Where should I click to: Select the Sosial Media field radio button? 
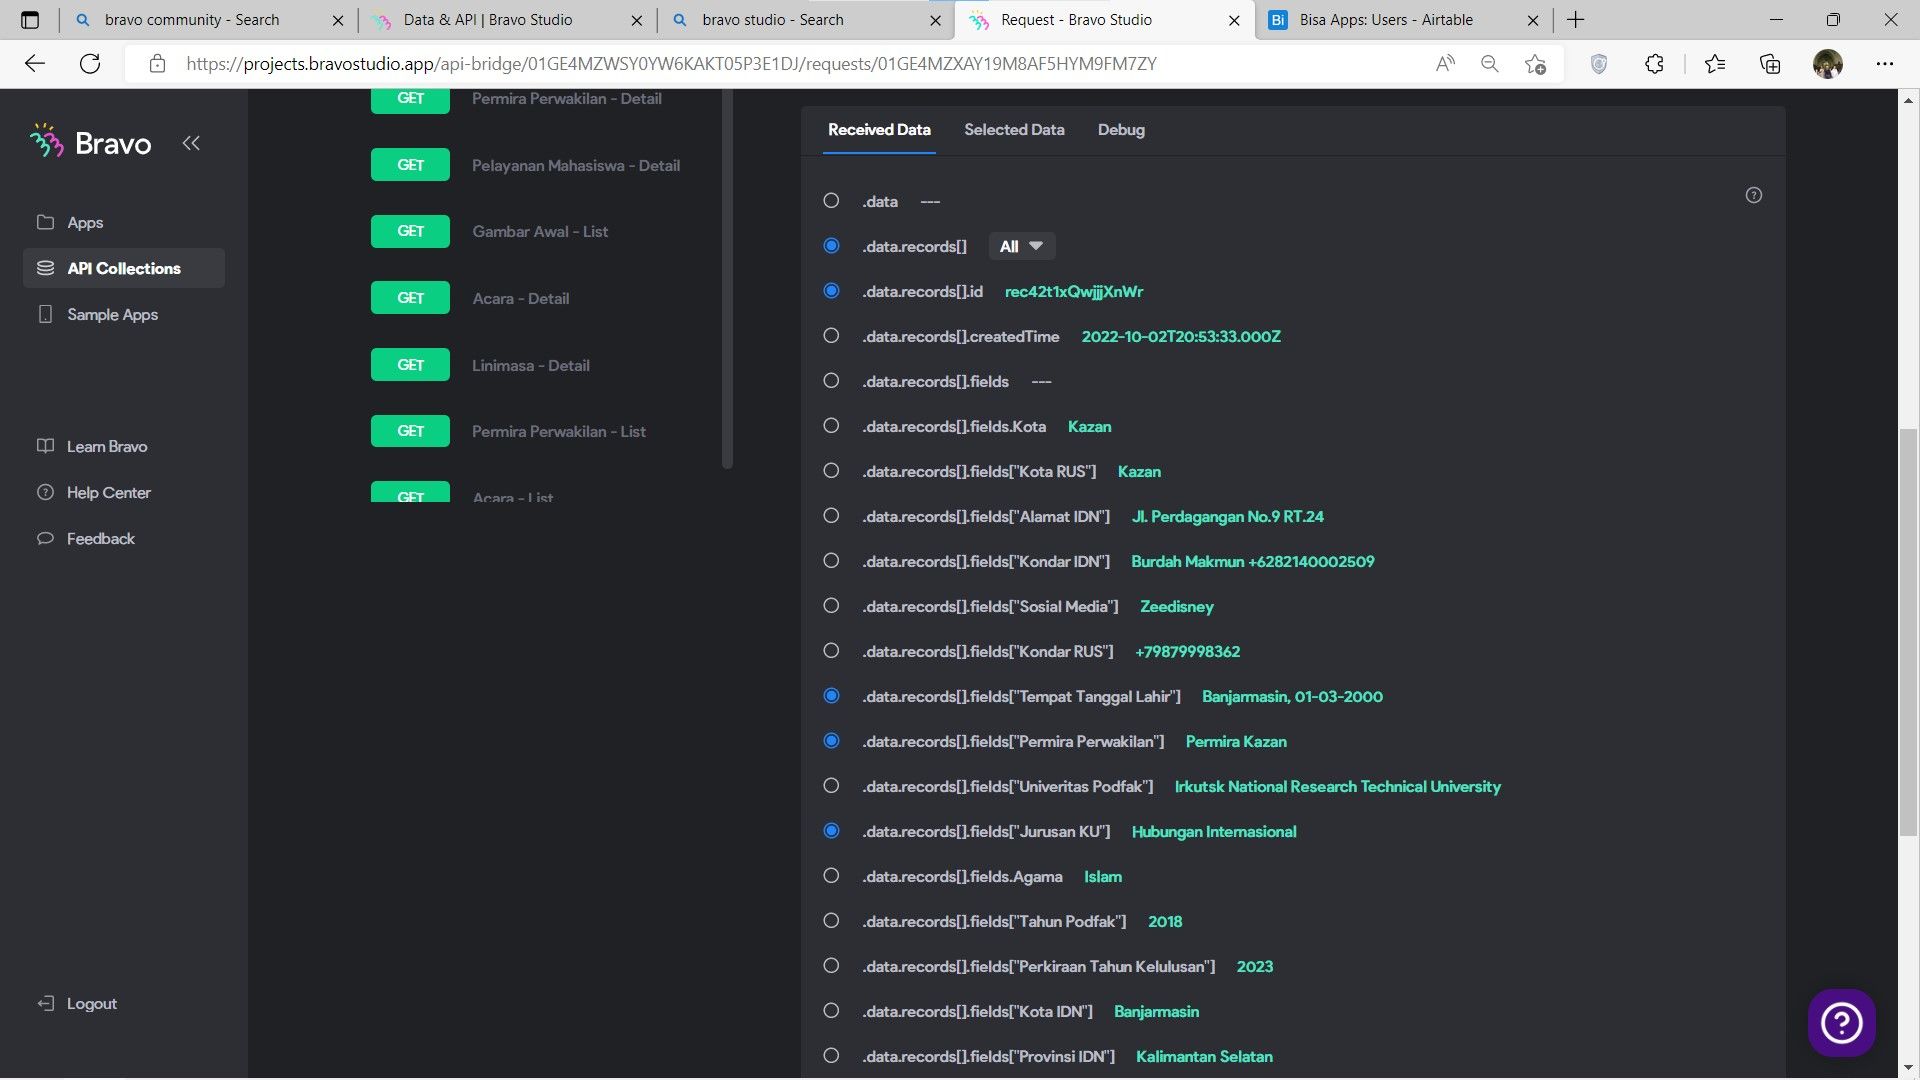pos(831,606)
